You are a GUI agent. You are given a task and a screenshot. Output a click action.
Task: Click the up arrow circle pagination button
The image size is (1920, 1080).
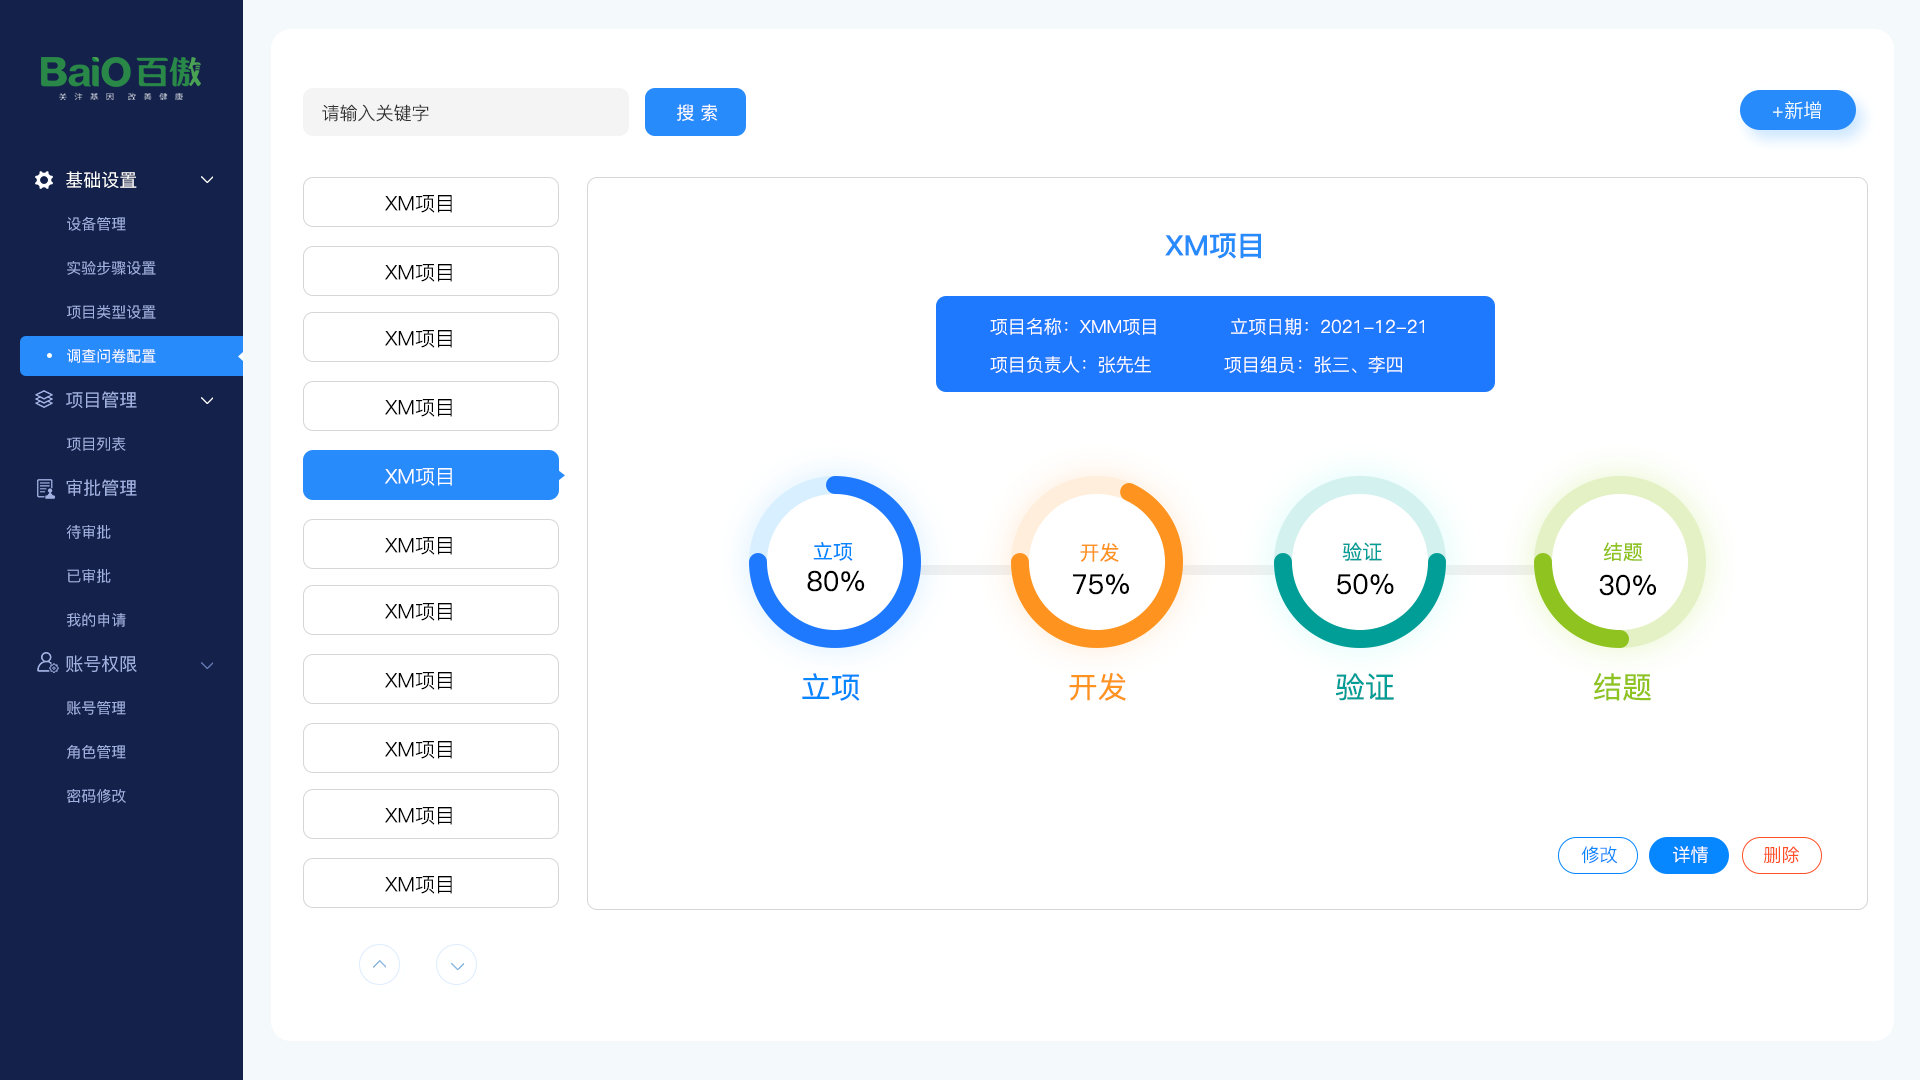pyautogui.click(x=379, y=964)
